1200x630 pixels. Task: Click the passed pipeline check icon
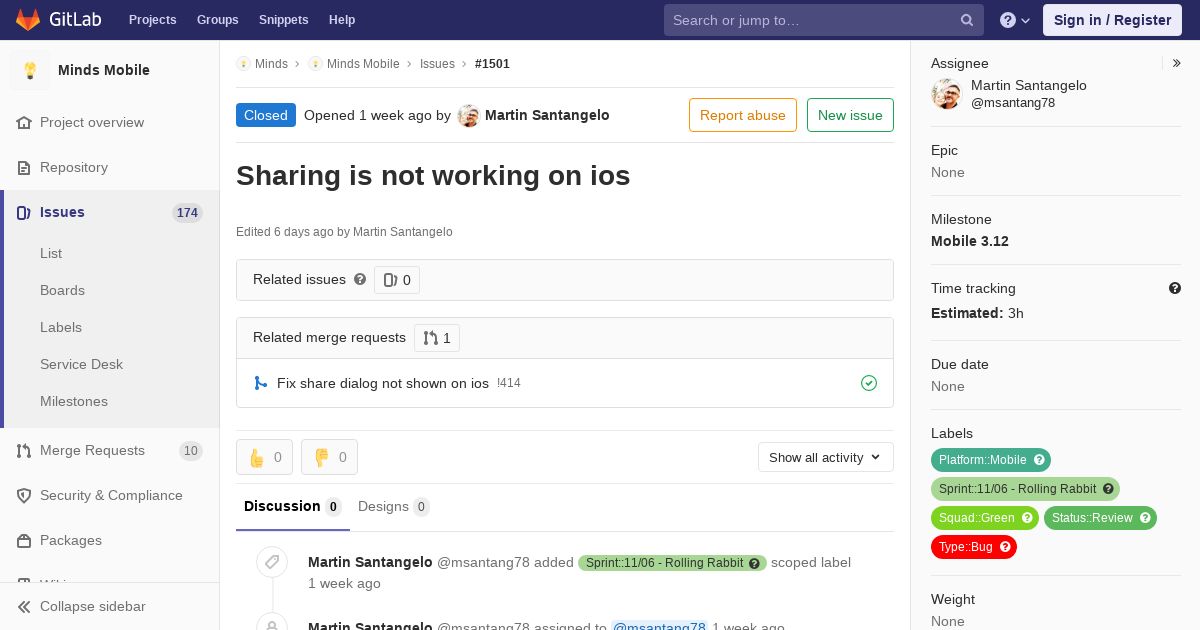click(869, 383)
